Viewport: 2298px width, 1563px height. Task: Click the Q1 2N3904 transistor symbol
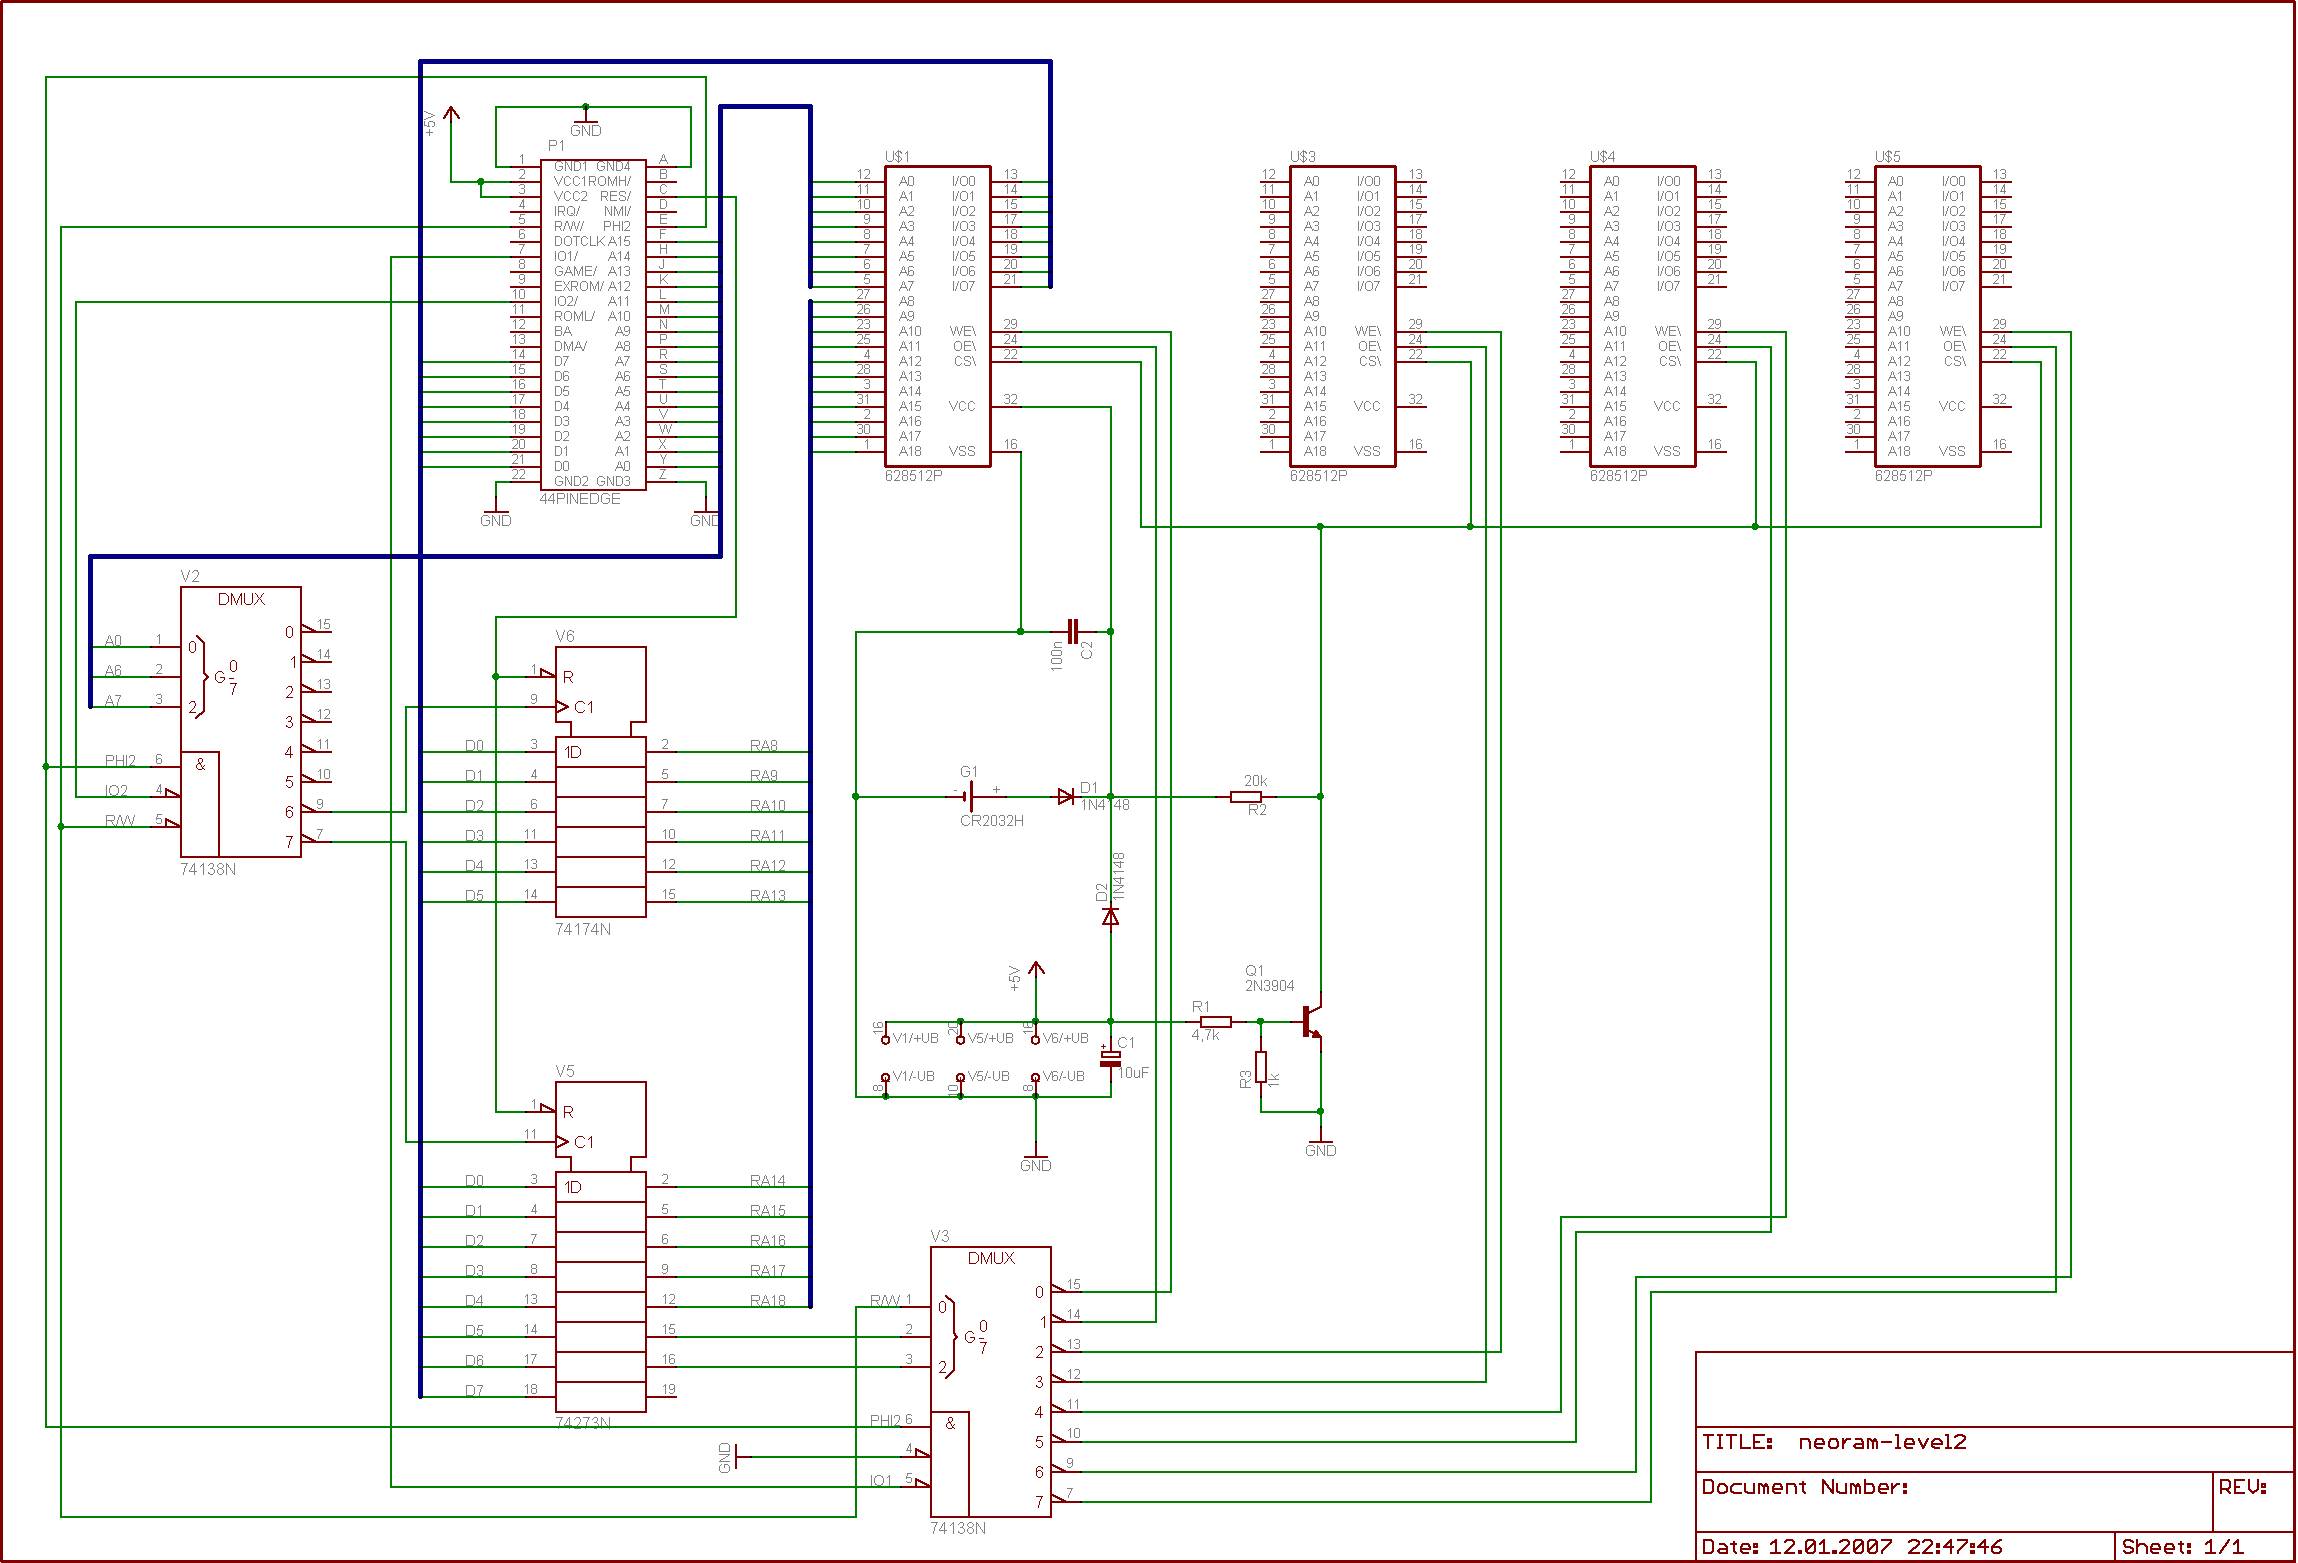click(x=1313, y=1020)
